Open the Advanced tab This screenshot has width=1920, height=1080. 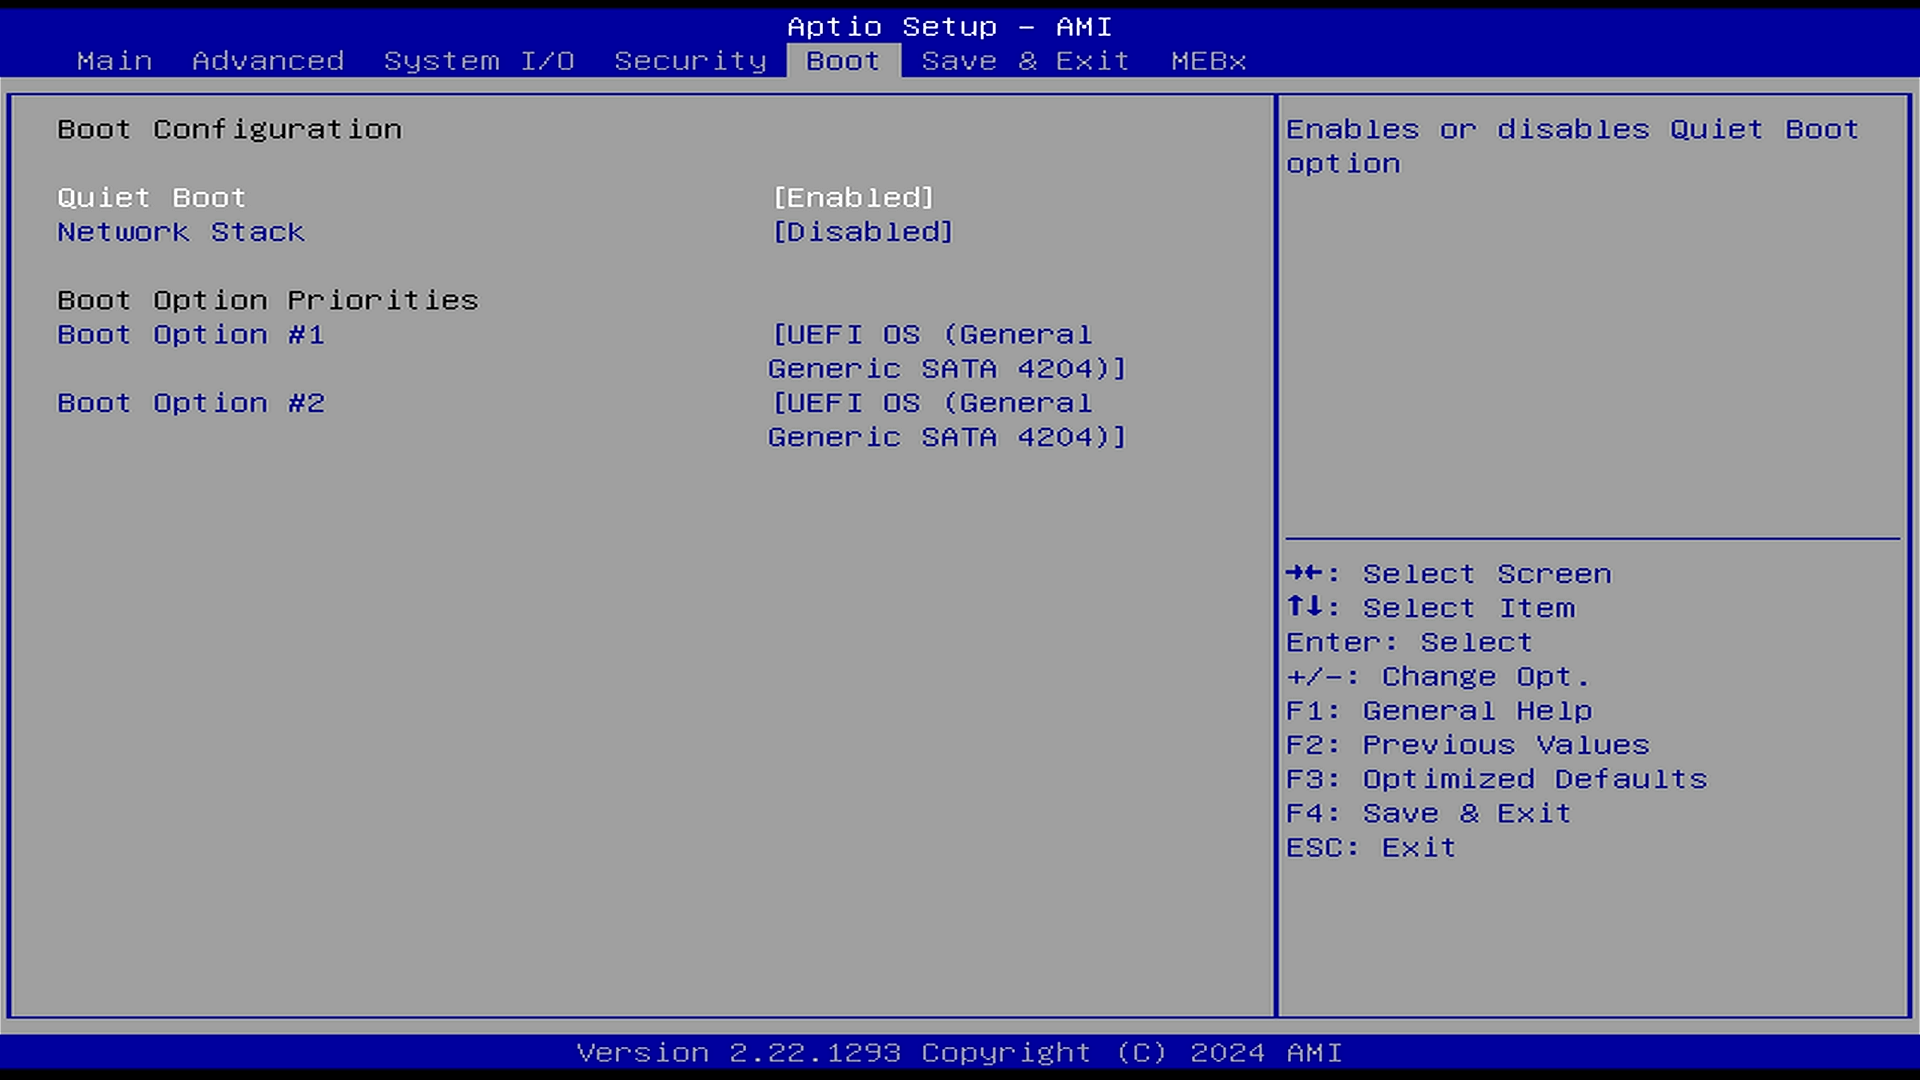click(268, 61)
